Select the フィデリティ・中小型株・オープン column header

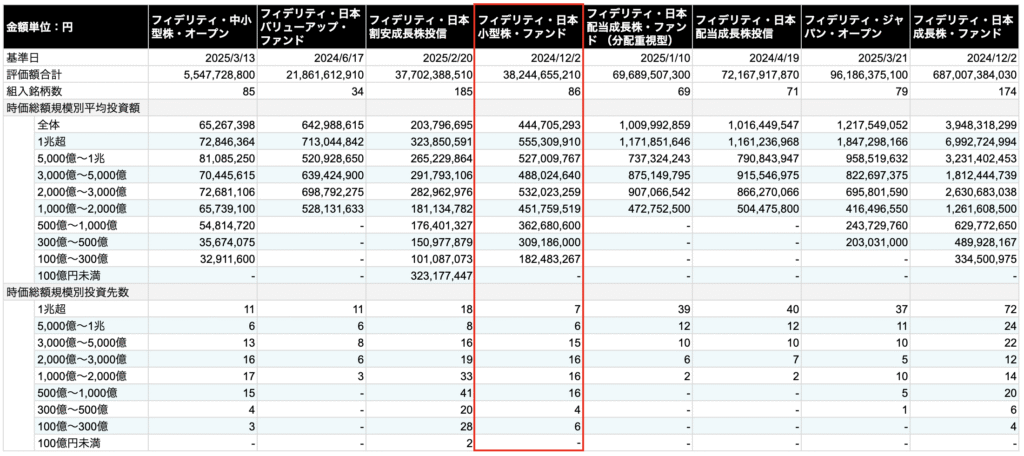point(202,27)
